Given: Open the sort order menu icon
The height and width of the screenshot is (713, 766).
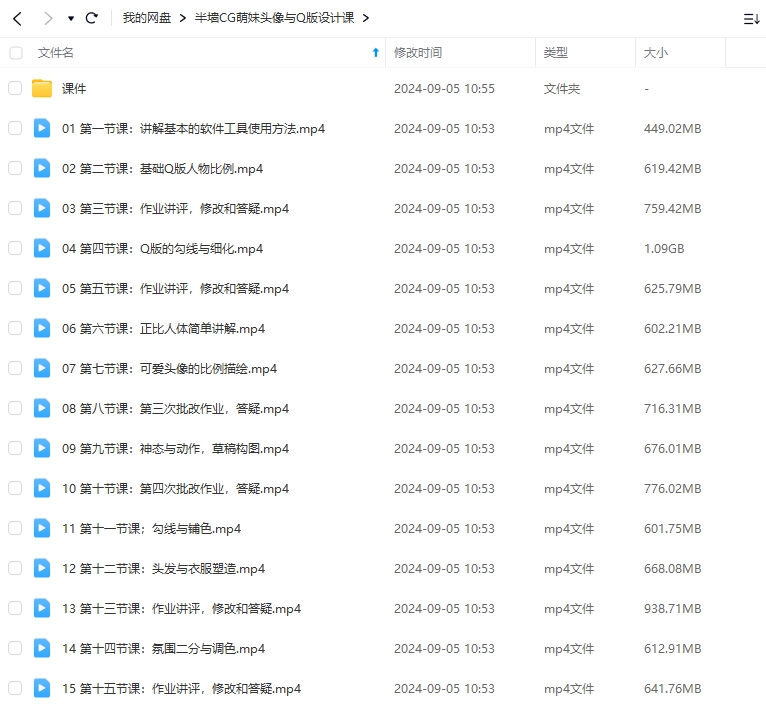Looking at the screenshot, I should tap(751, 18).
